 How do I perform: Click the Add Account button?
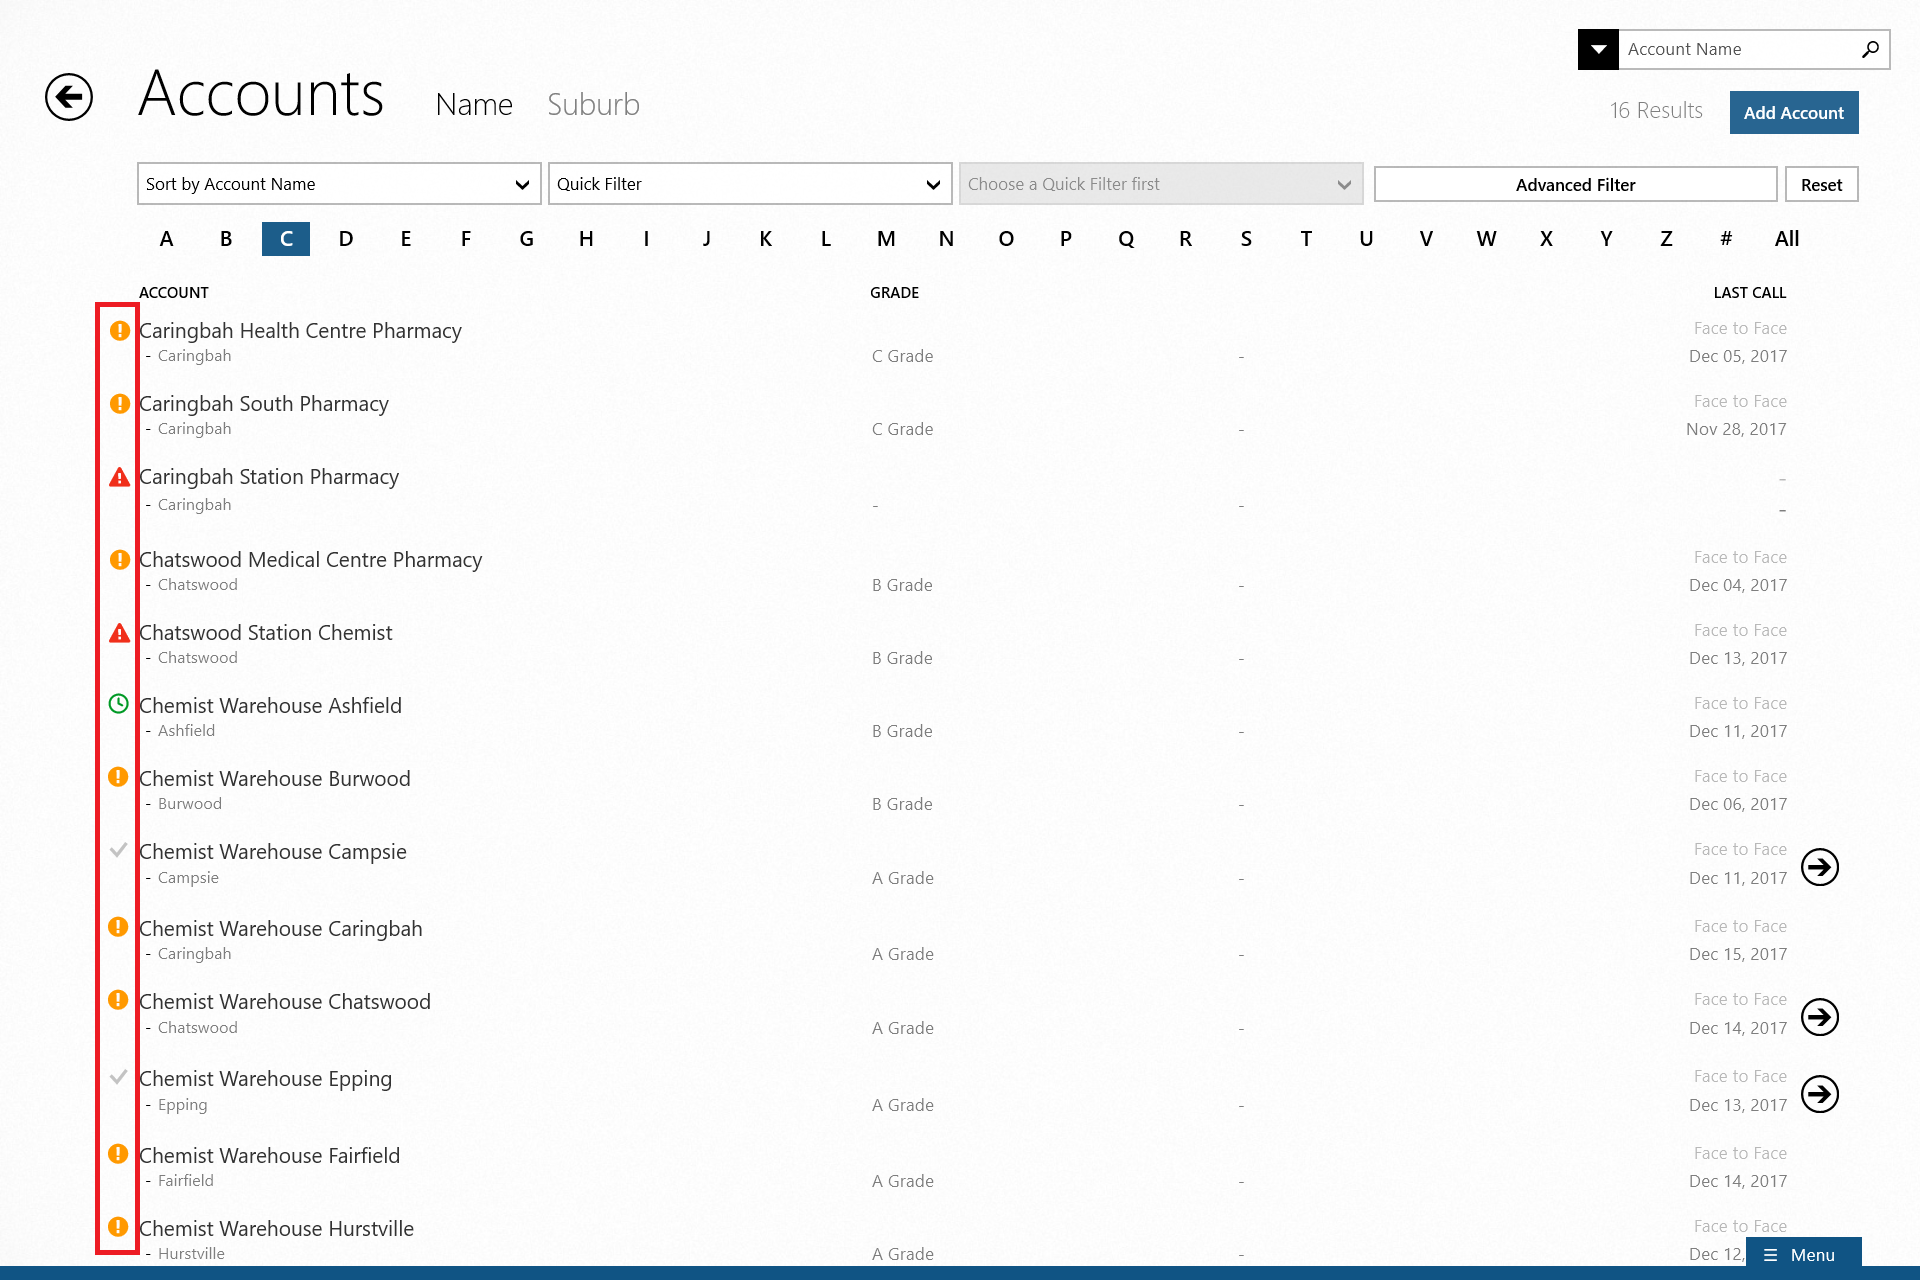(x=1793, y=113)
